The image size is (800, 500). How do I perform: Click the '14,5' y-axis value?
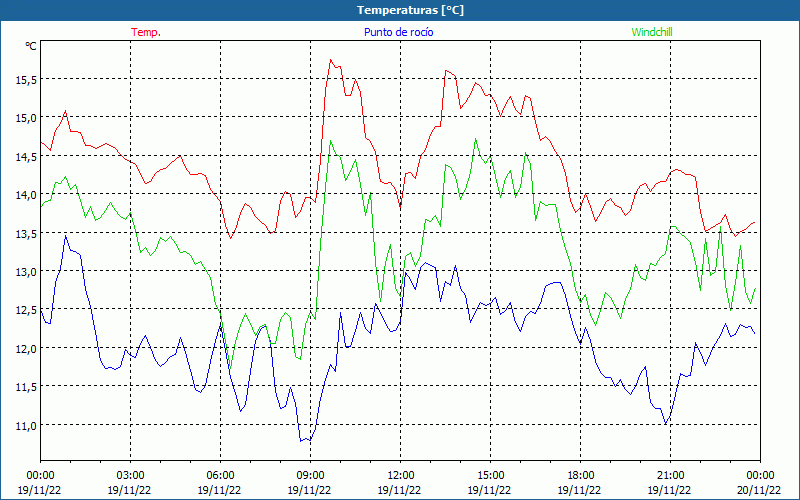coord(27,157)
